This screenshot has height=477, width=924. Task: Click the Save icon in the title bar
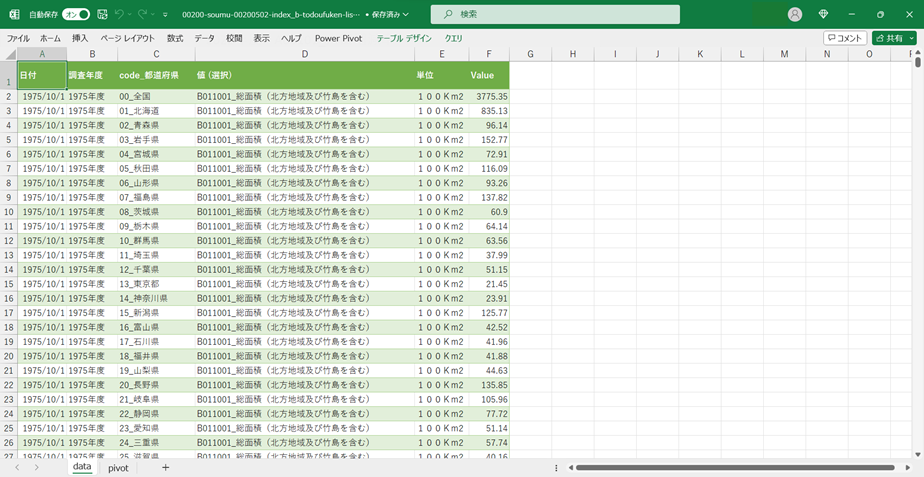(x=102, y=15)
